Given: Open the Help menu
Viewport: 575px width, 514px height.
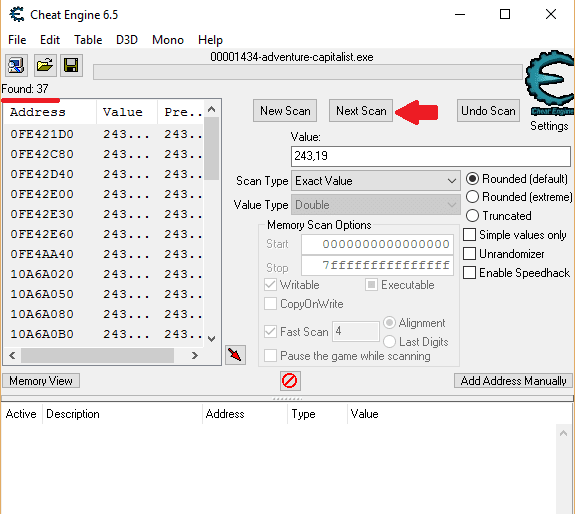Looking at the screenshot, I should coord(210,40).
